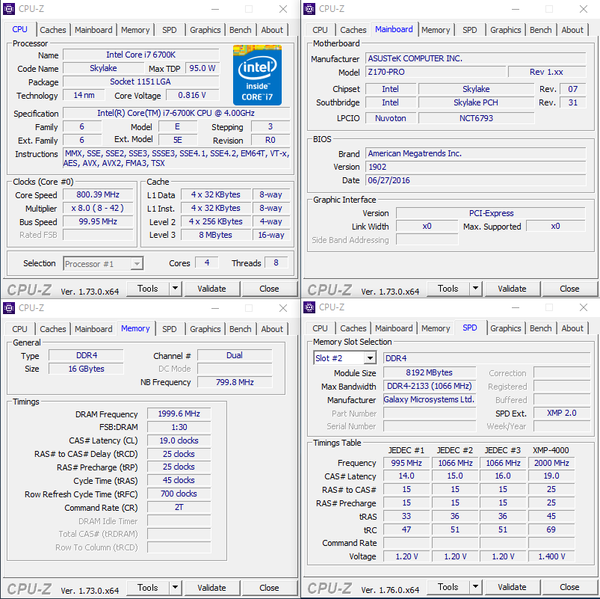
Task: Open Tools dropdown arrow in Mainboard window
Action: [476, 289]
